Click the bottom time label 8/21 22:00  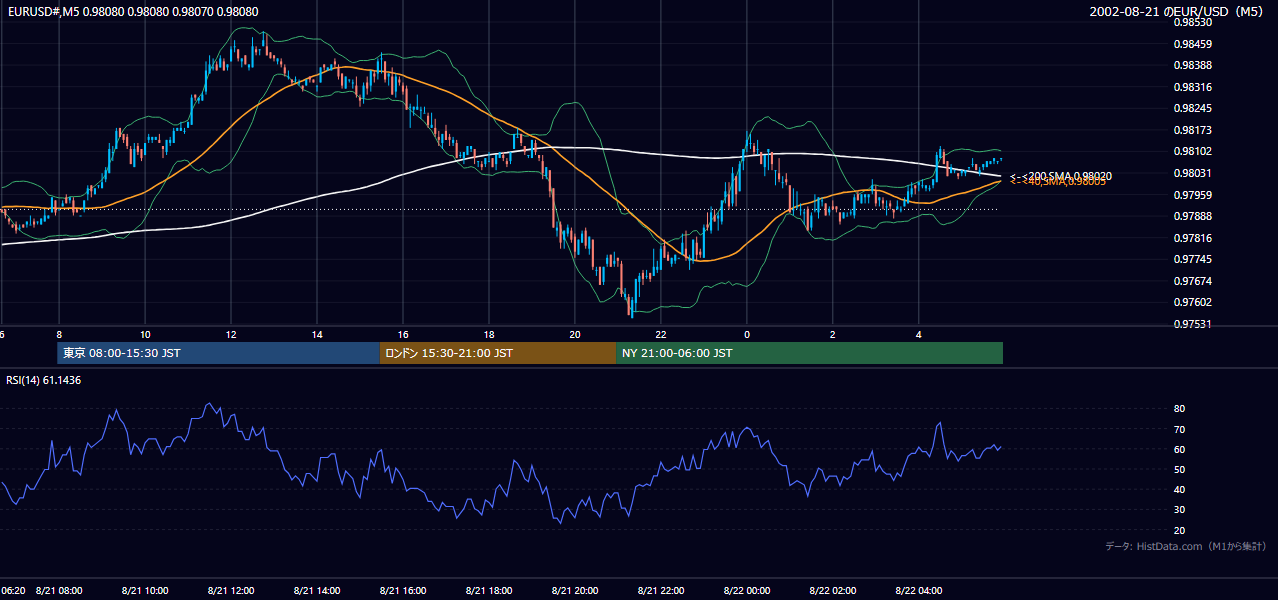point(661,591)
